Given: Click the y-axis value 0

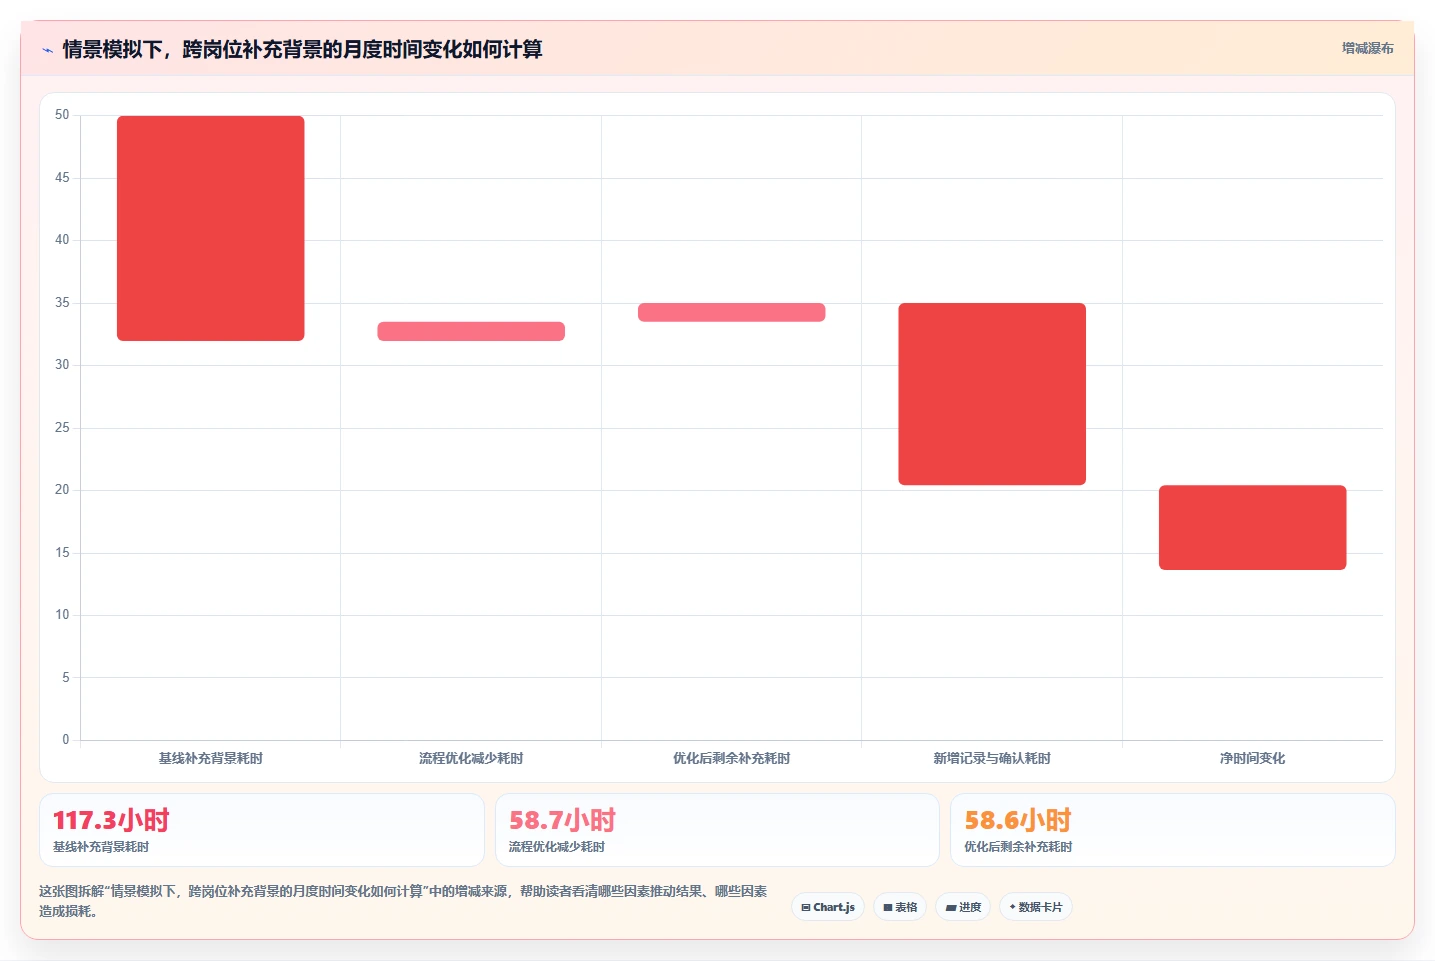Looking at the screenshot, I should coord(66,740).
